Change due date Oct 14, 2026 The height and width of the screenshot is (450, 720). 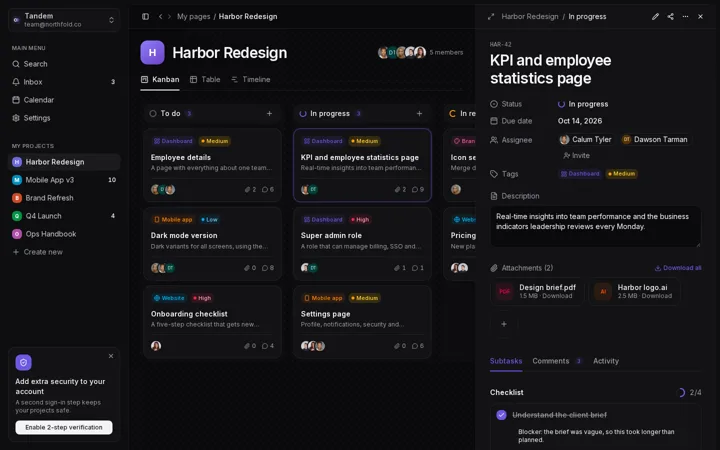click(580, 121)
